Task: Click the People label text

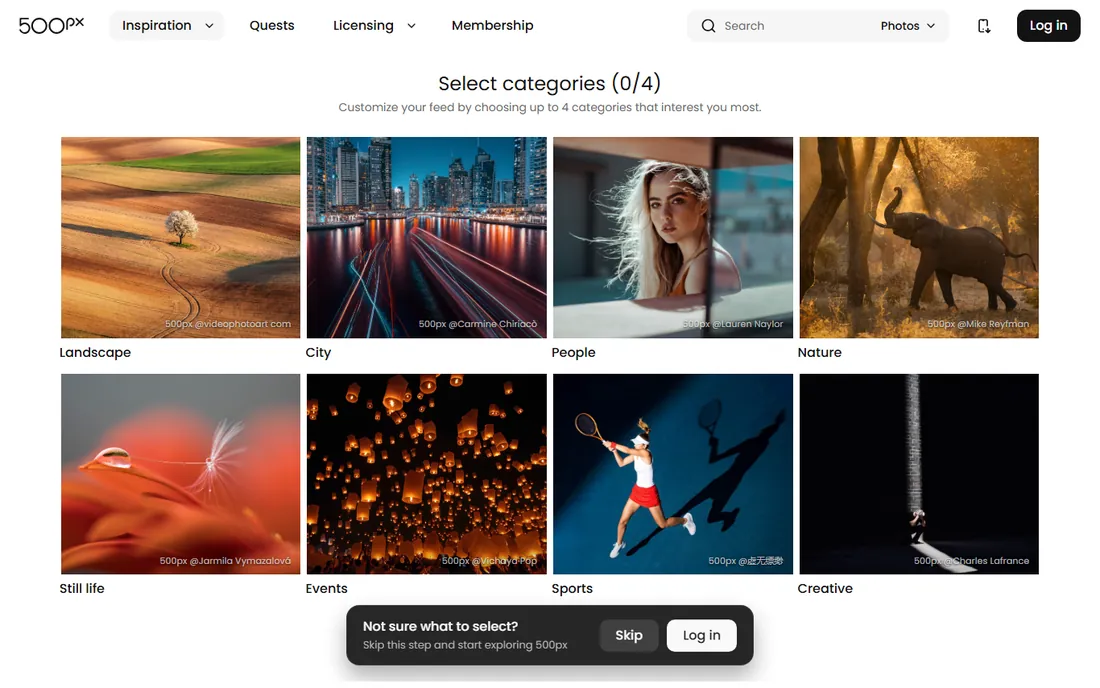Action: pyautogui.click(x=573, y=352)
